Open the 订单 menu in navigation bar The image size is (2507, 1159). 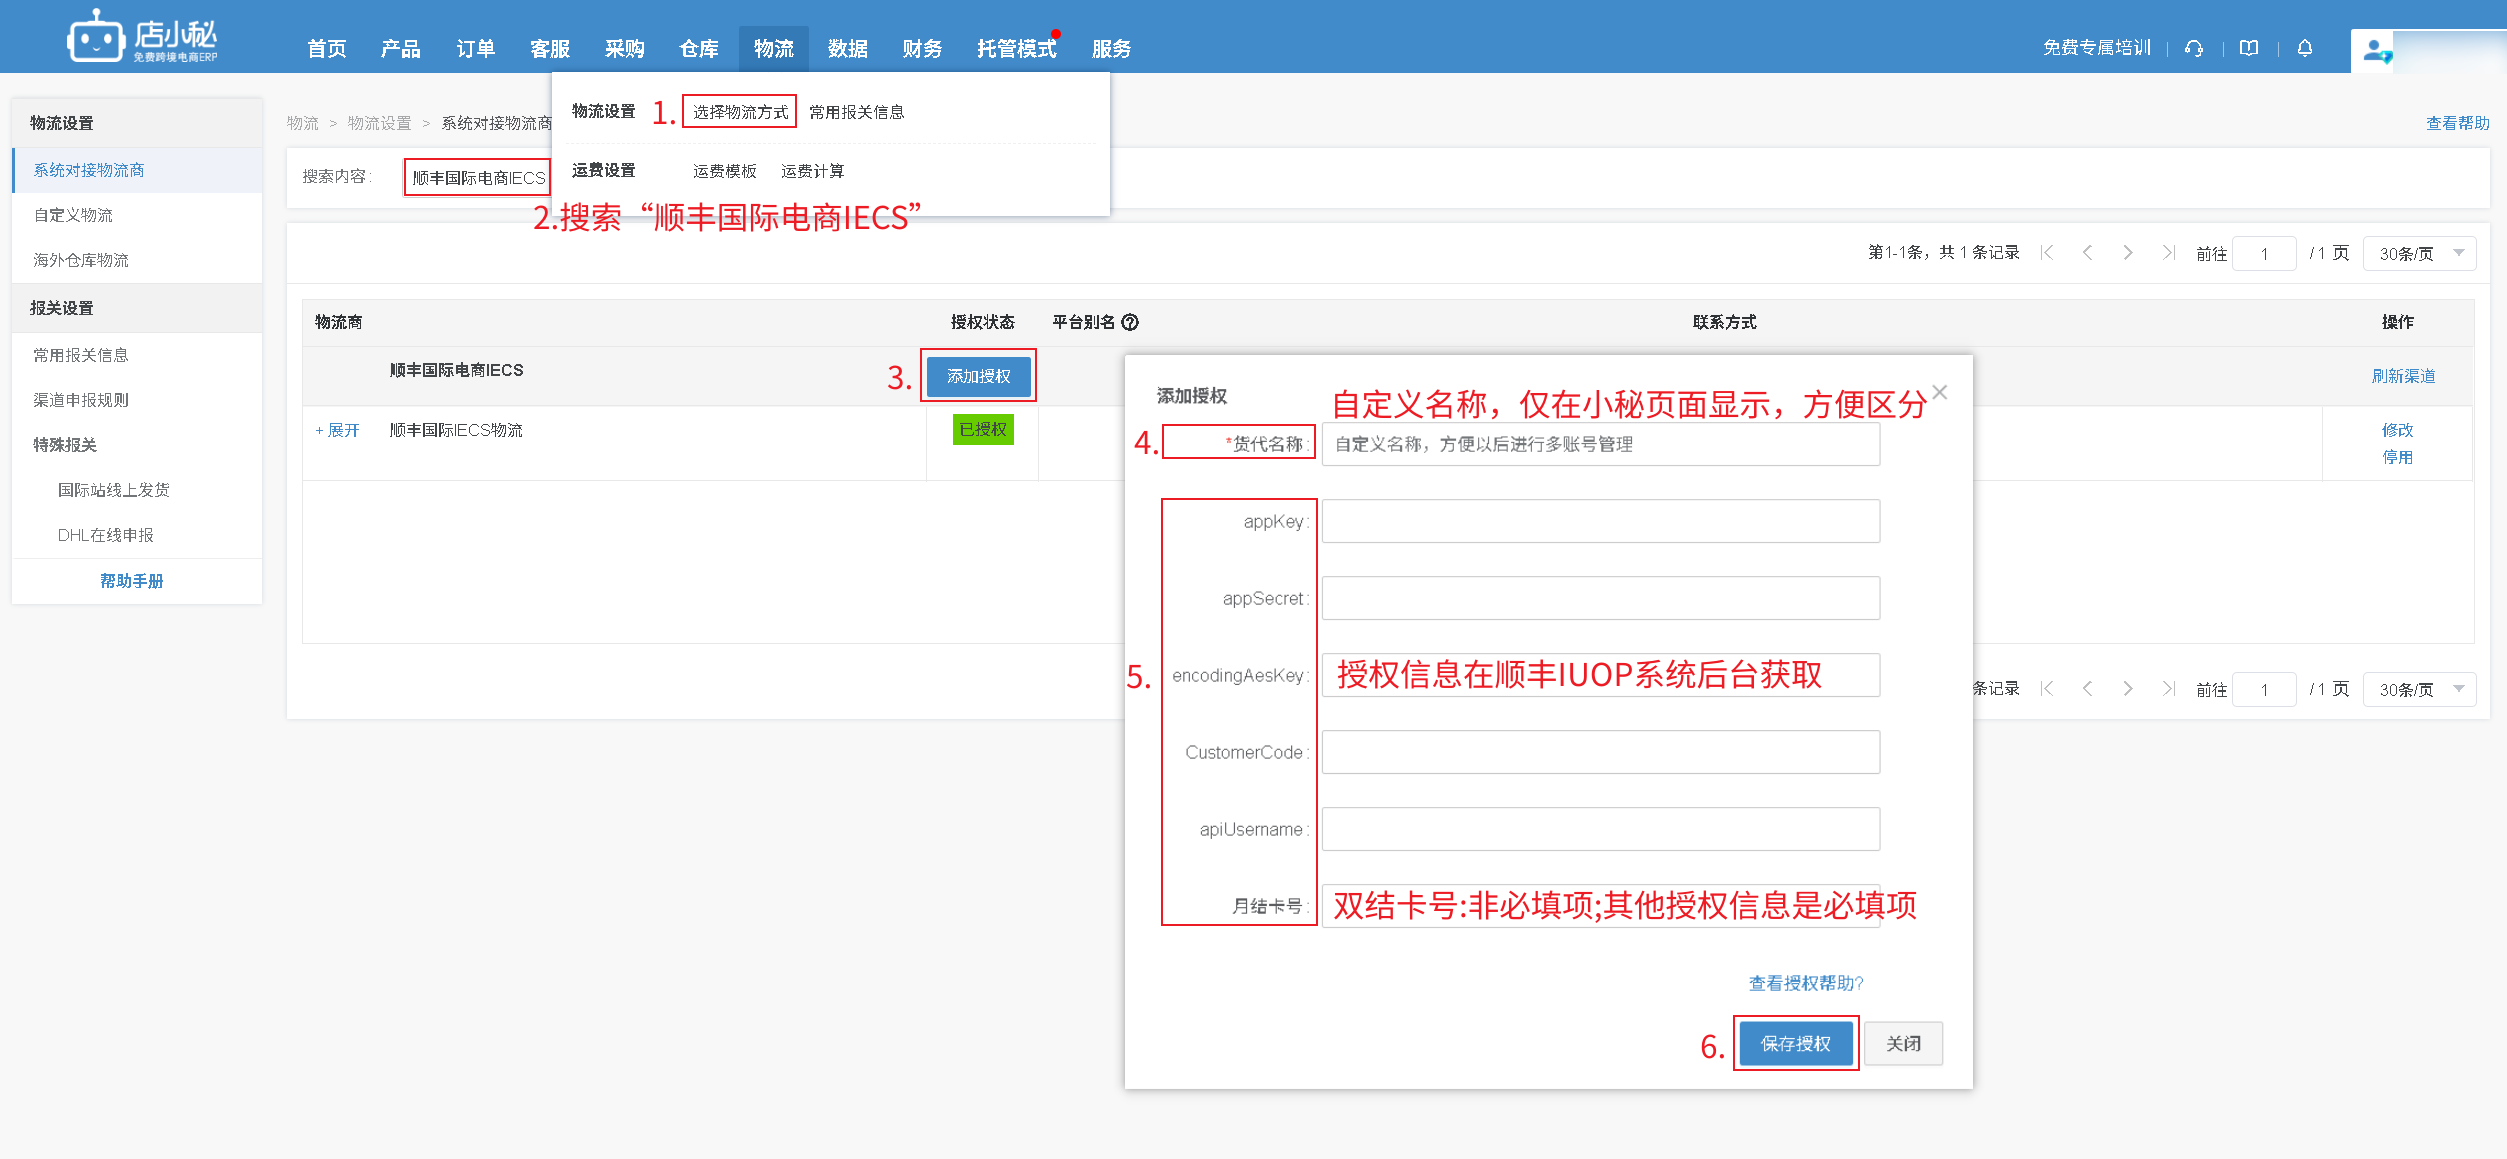[x=475, y=49]
